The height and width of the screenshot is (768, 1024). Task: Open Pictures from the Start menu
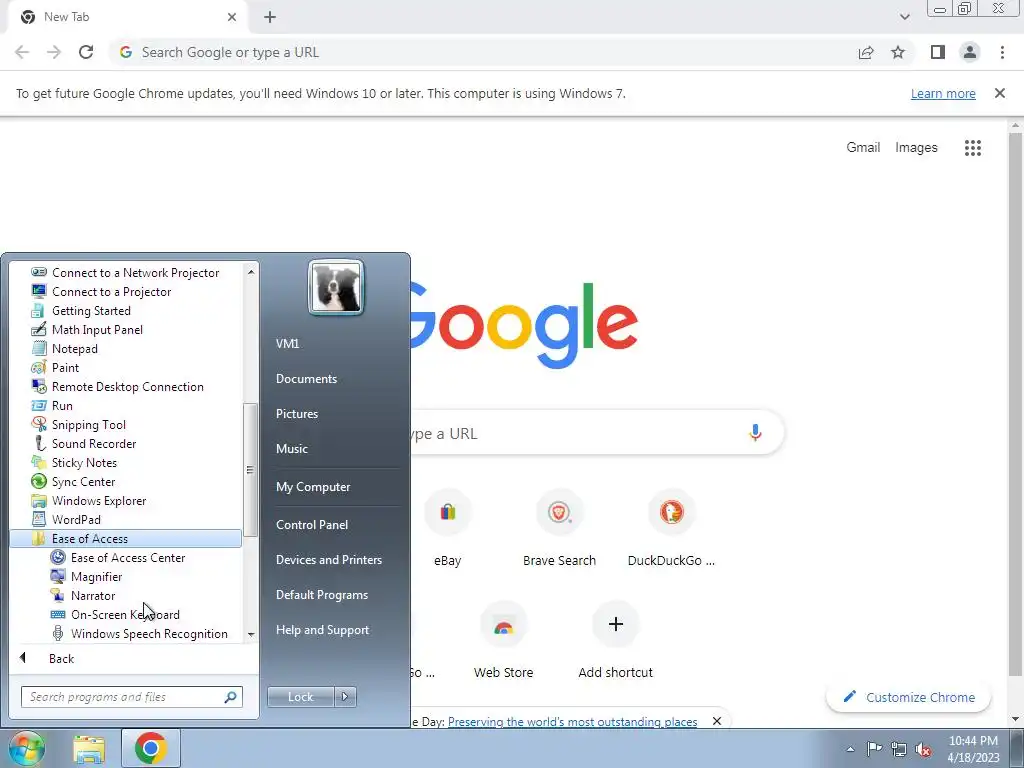pyautogui.click(x=296, y=413)
